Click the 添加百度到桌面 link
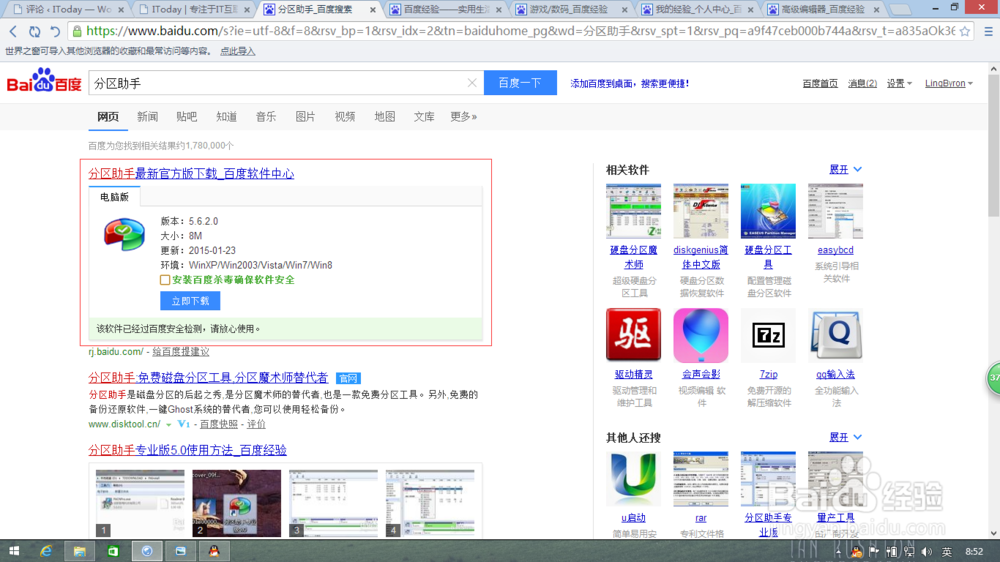 pos(629,83)
